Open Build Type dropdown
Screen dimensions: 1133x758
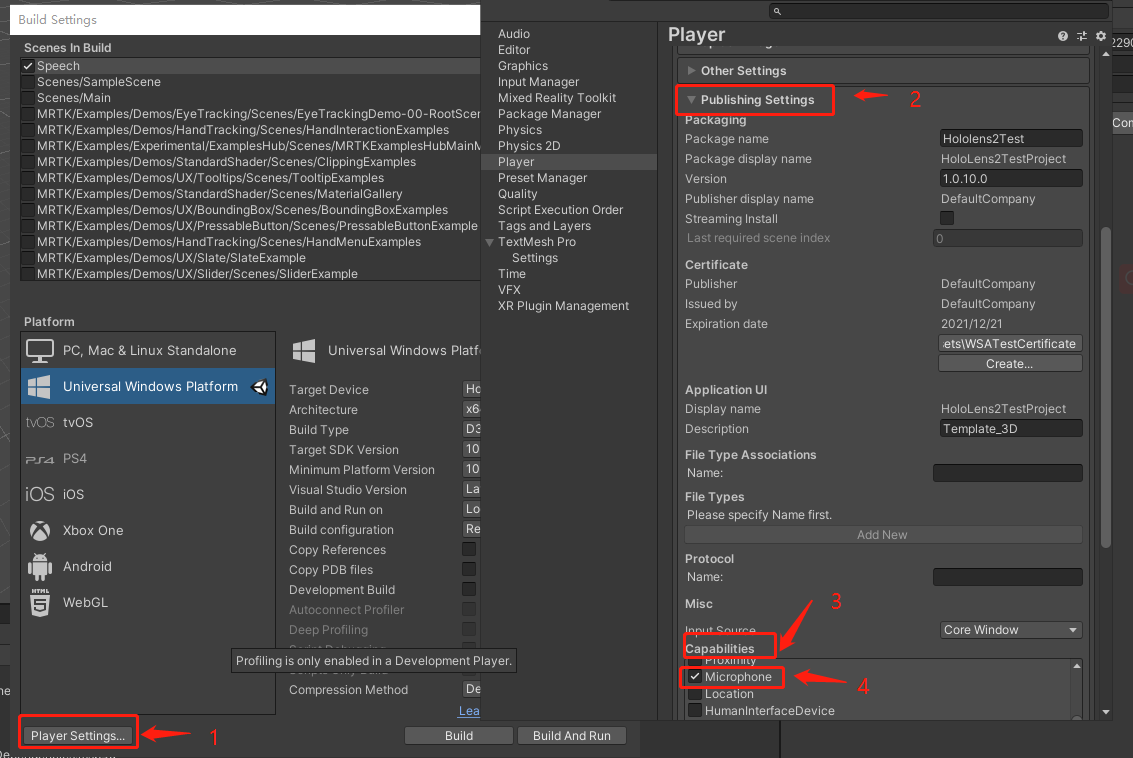(x=471, y=428)
